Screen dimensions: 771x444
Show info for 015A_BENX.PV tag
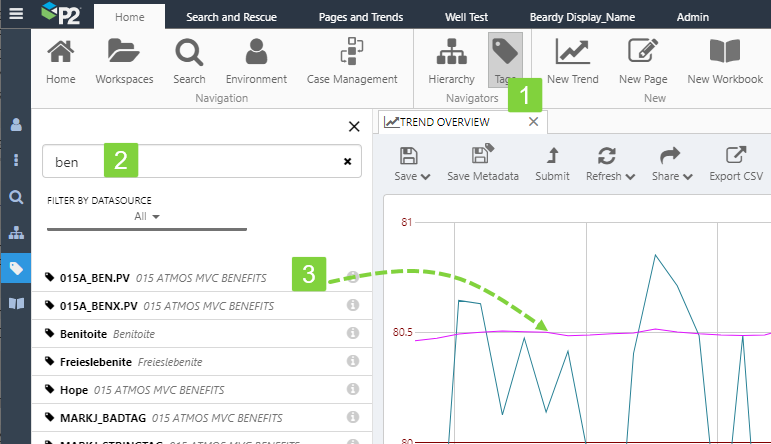(353, 305)
